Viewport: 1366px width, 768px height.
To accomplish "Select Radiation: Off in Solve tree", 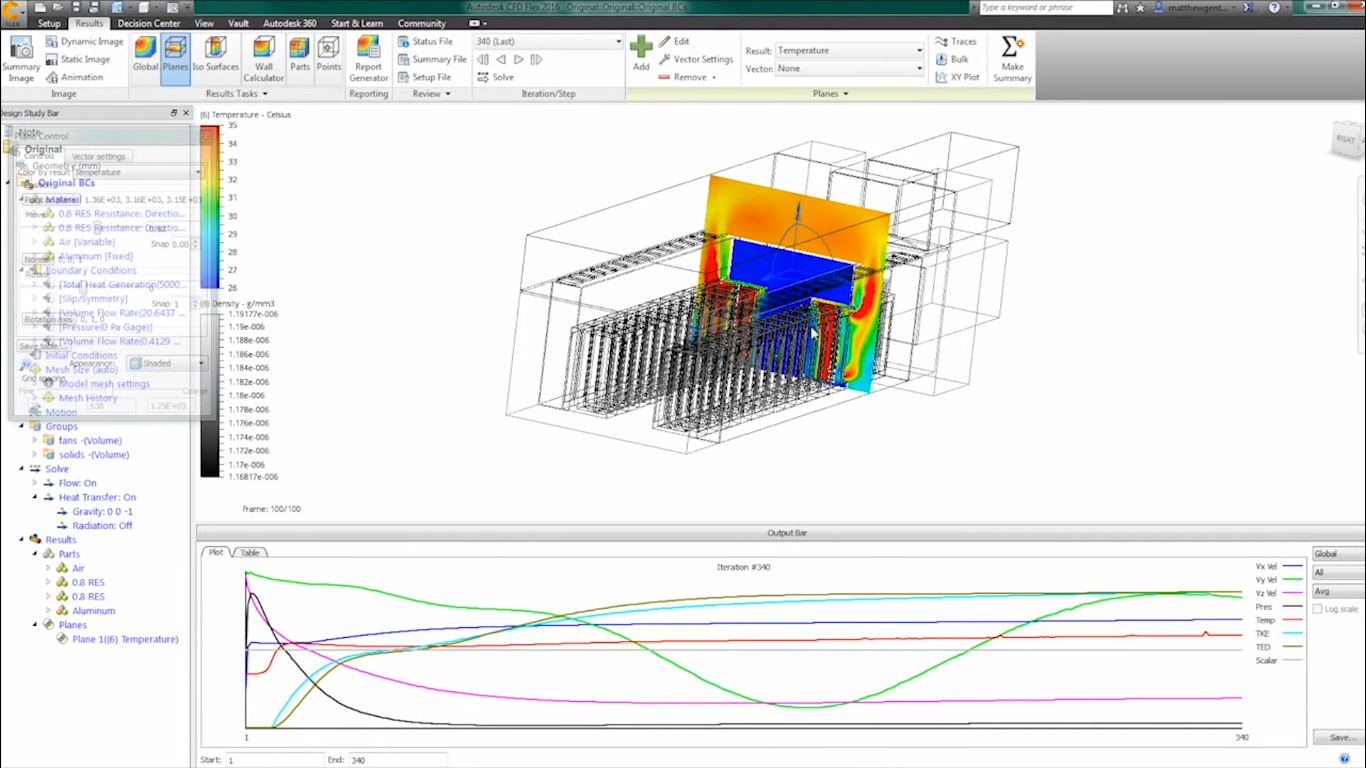I will (102, 525).
